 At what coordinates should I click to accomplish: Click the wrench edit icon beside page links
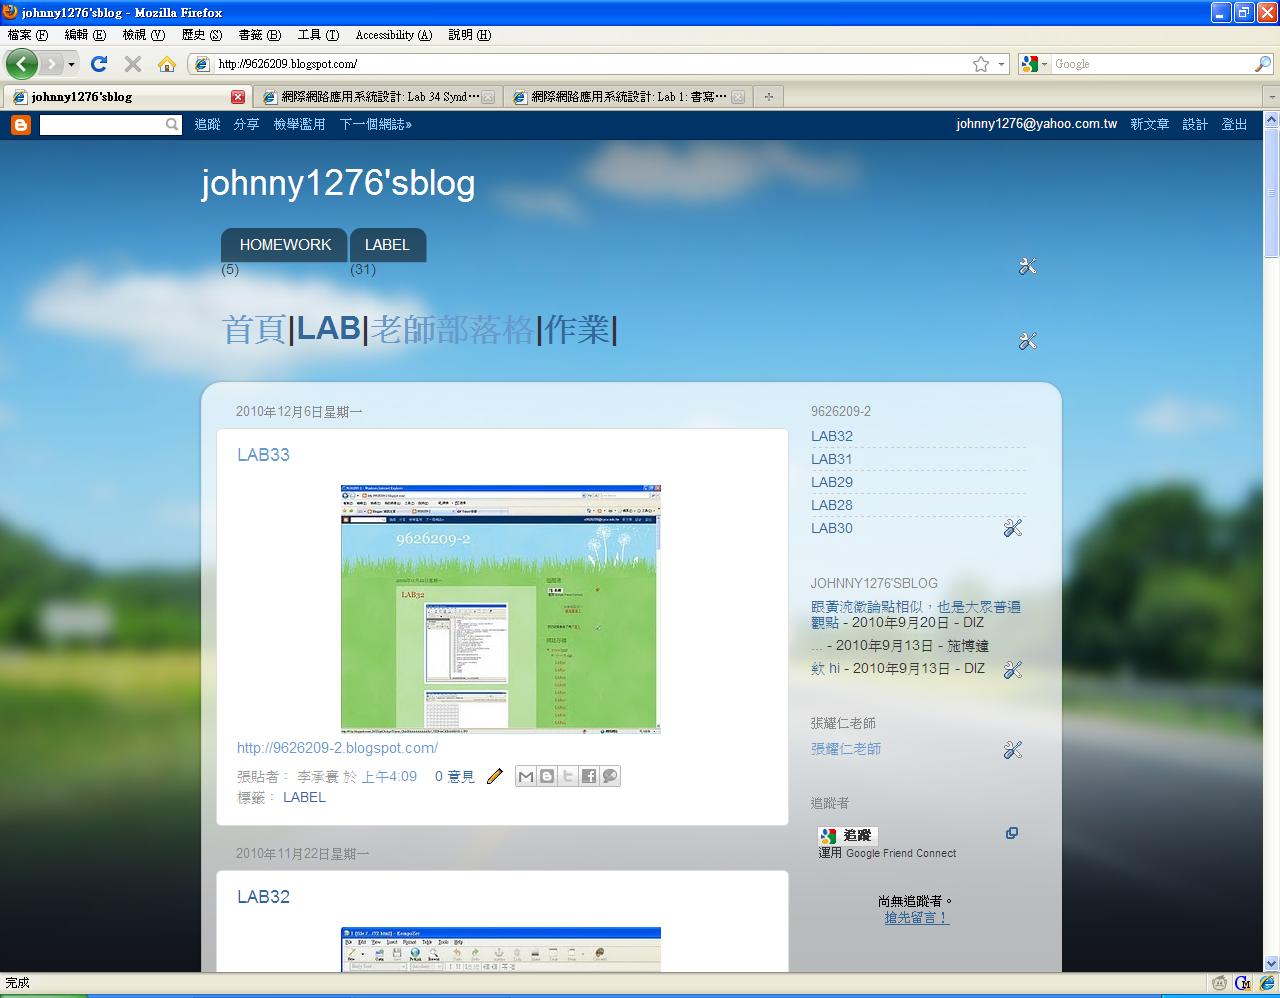1027,341
